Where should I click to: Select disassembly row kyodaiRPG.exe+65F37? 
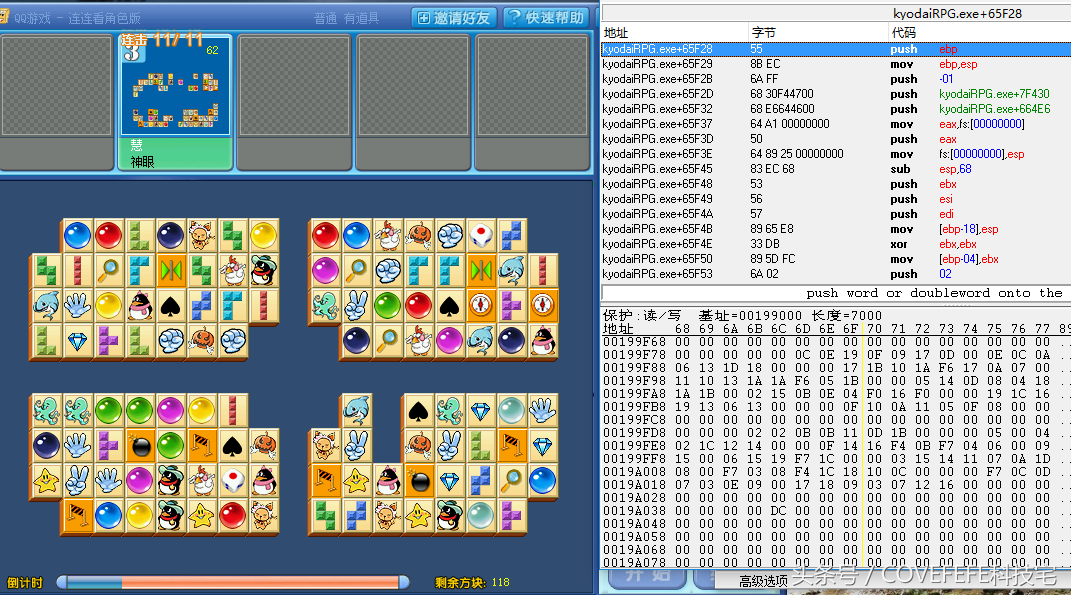836,124
